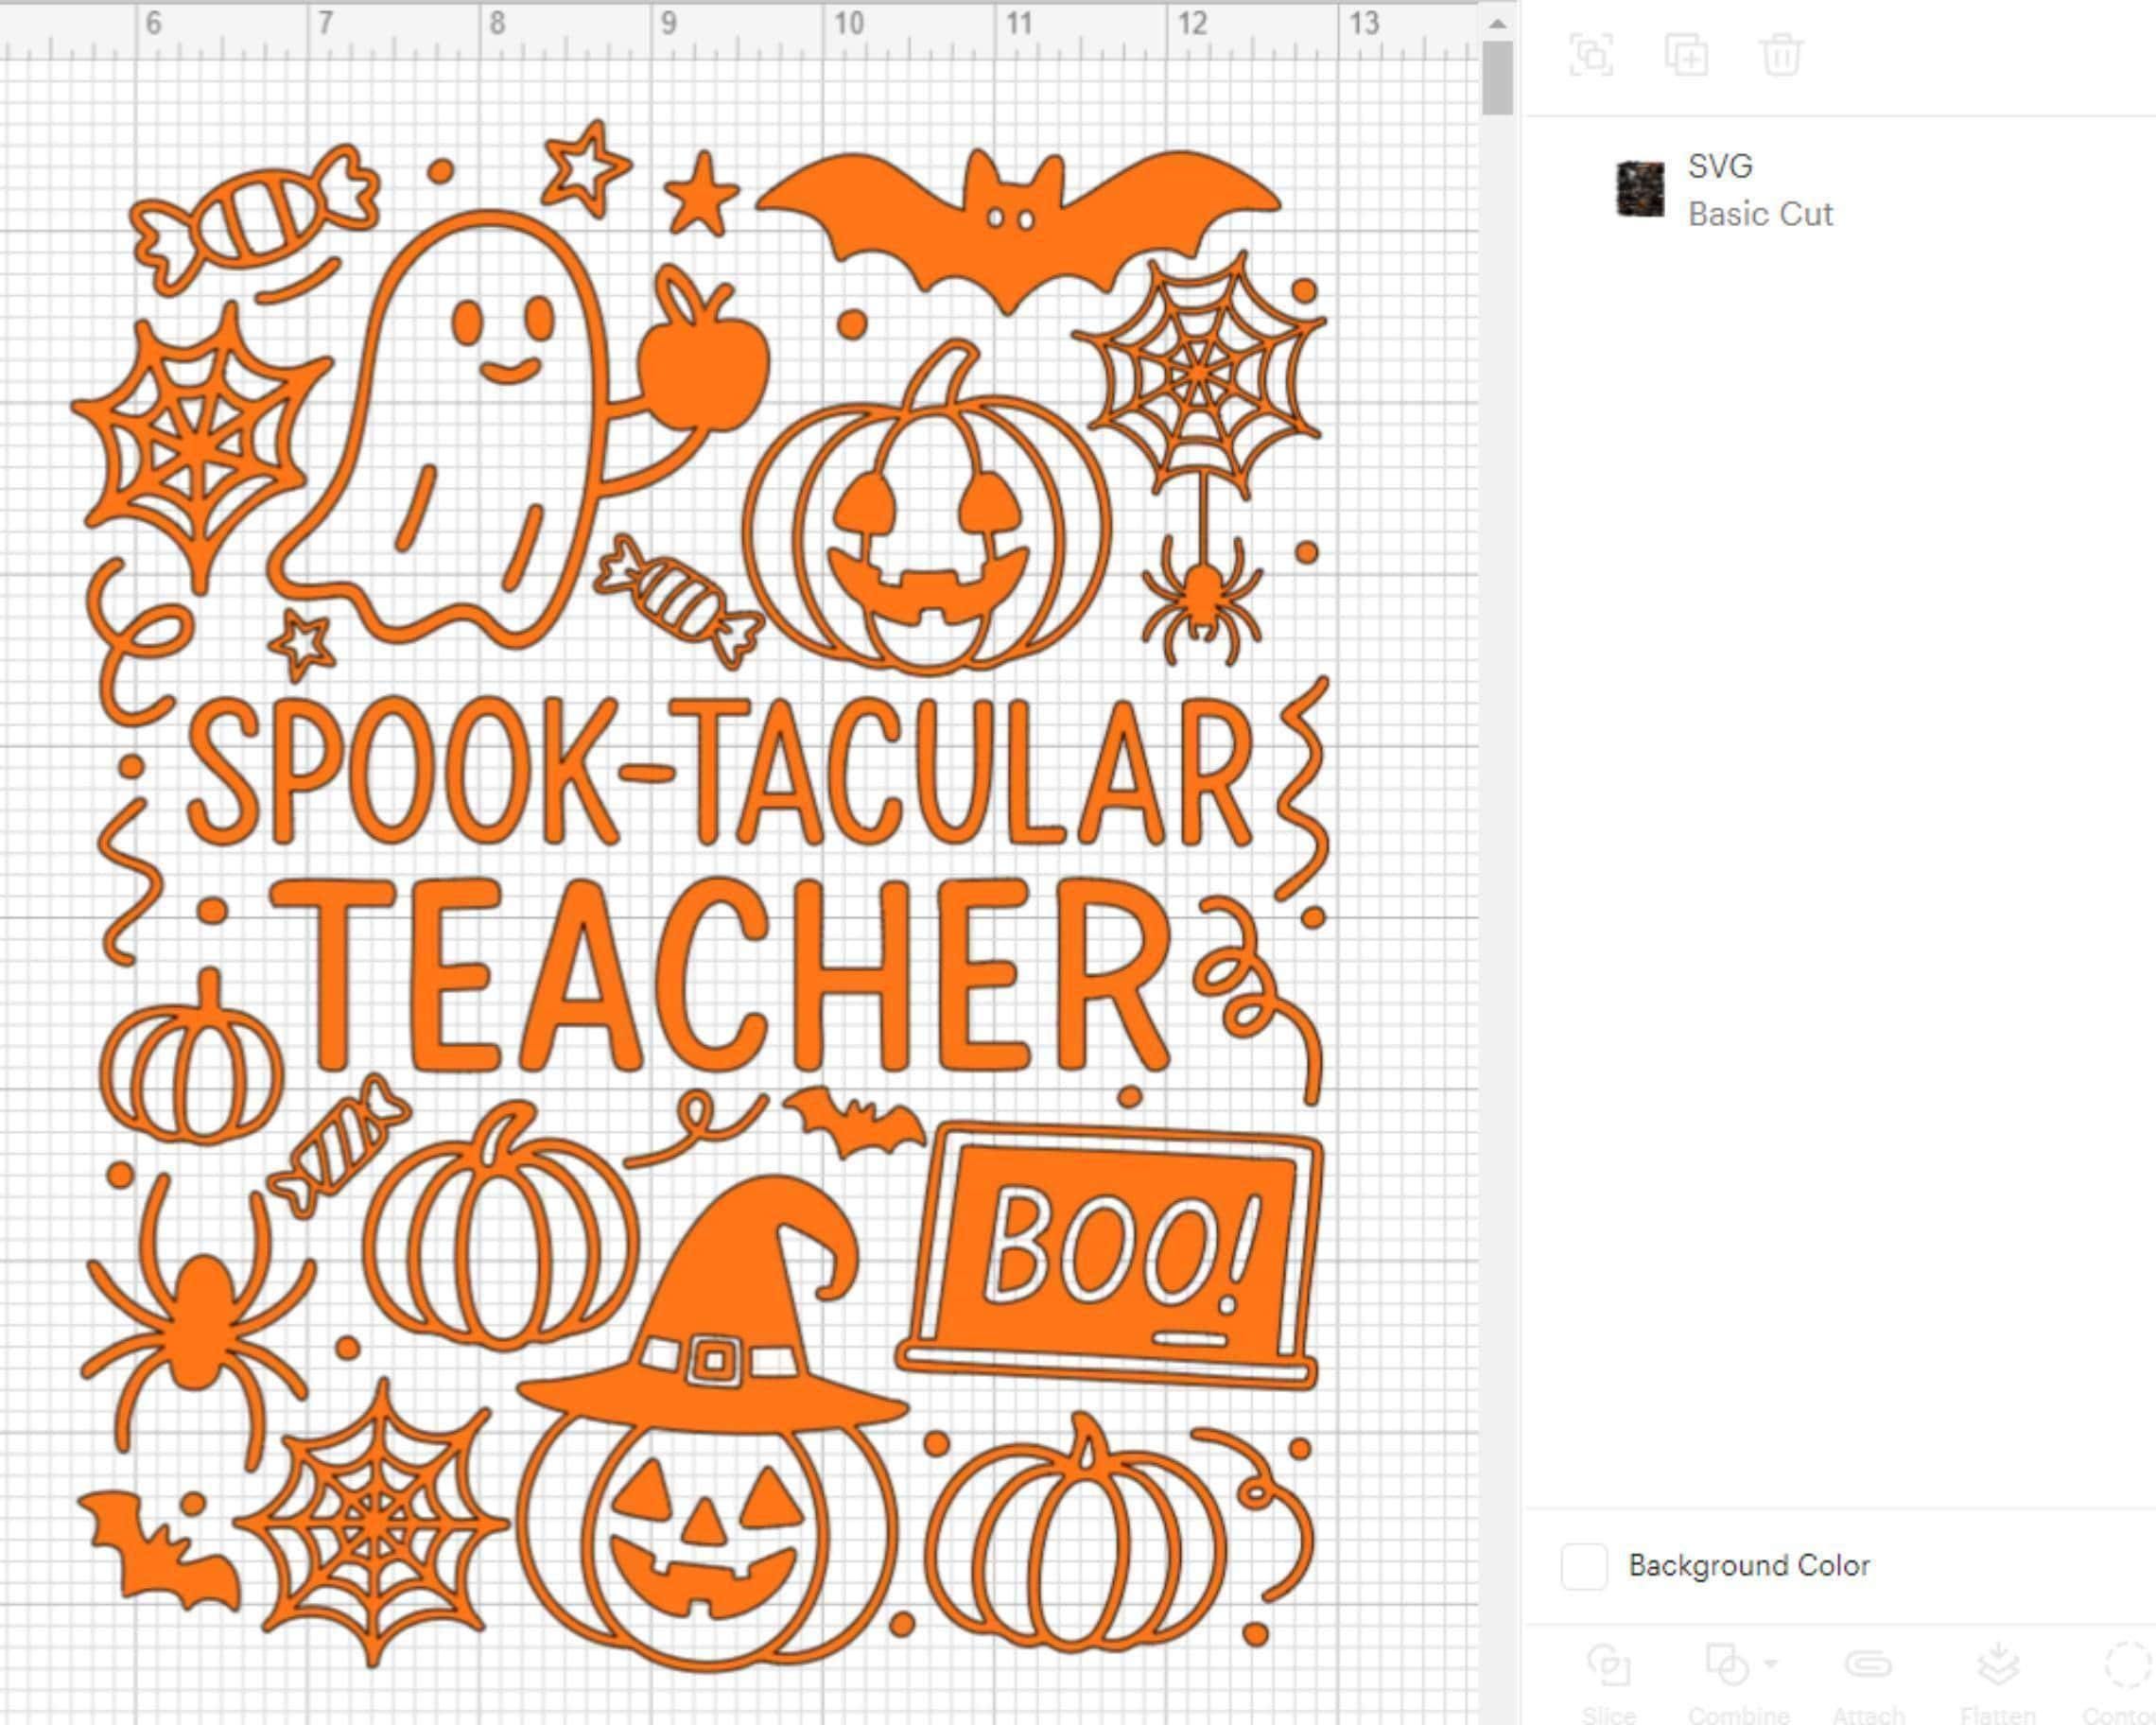
Task: Select the ghost holding an apple on canvas
Action: pos(470,420)
